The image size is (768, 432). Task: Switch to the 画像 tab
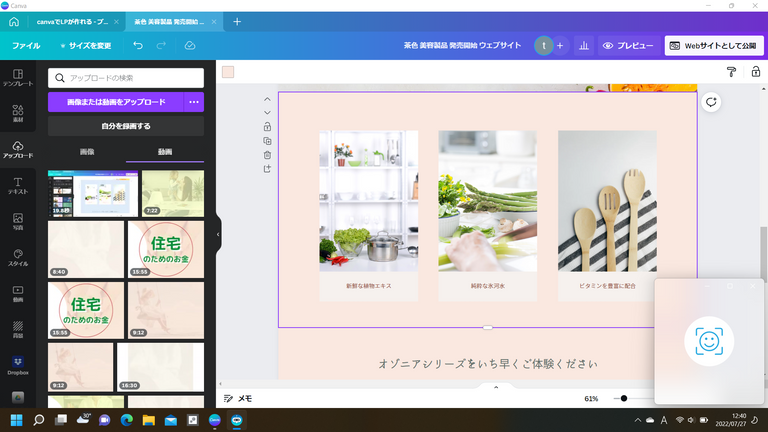coord(87,152)
